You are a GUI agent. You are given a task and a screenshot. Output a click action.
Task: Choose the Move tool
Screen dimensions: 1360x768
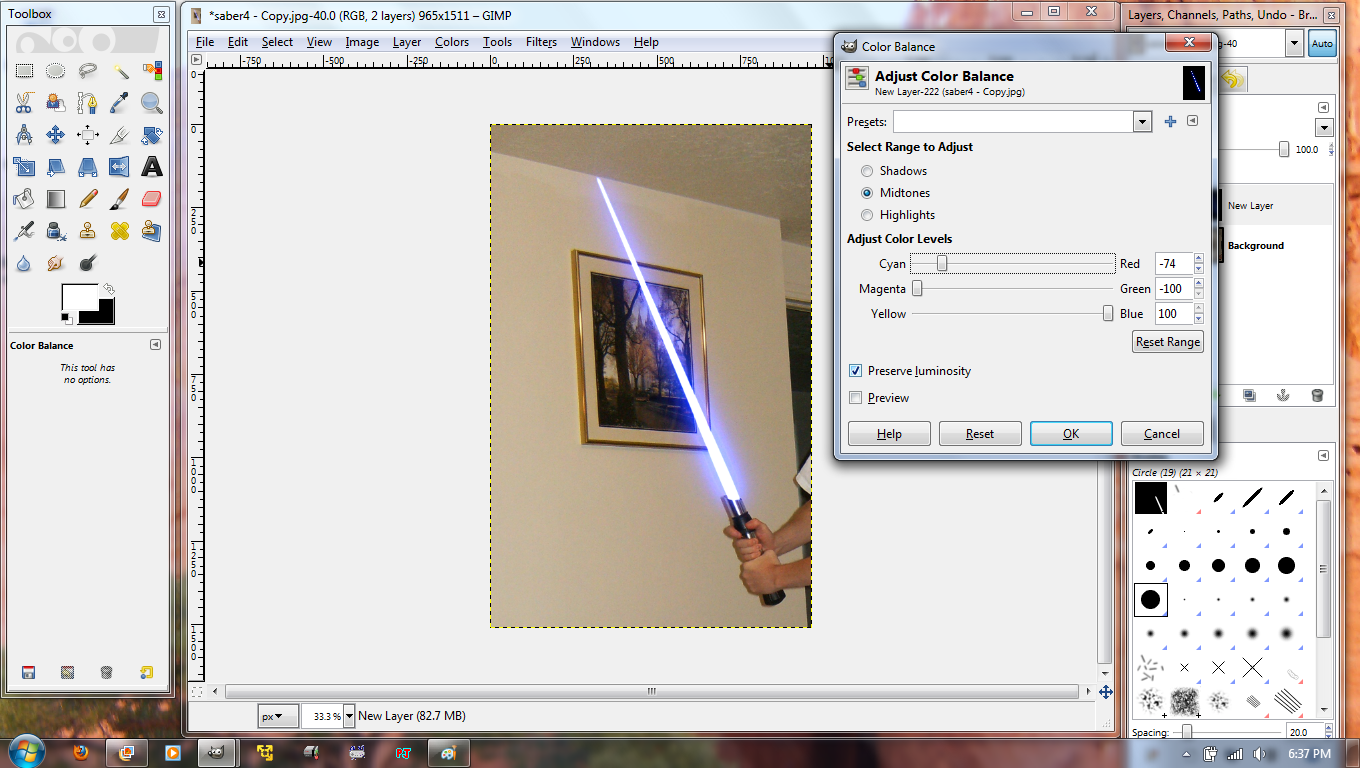pos(56,135)
